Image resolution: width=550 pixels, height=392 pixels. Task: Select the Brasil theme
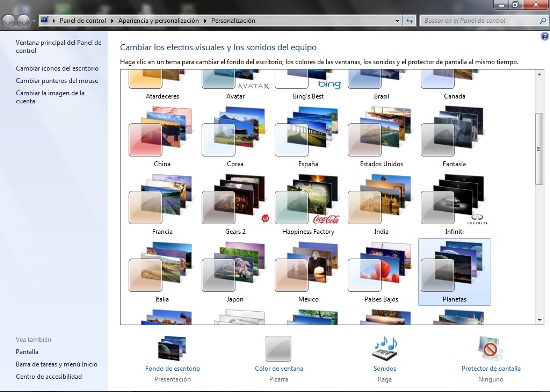coord(381,85)
